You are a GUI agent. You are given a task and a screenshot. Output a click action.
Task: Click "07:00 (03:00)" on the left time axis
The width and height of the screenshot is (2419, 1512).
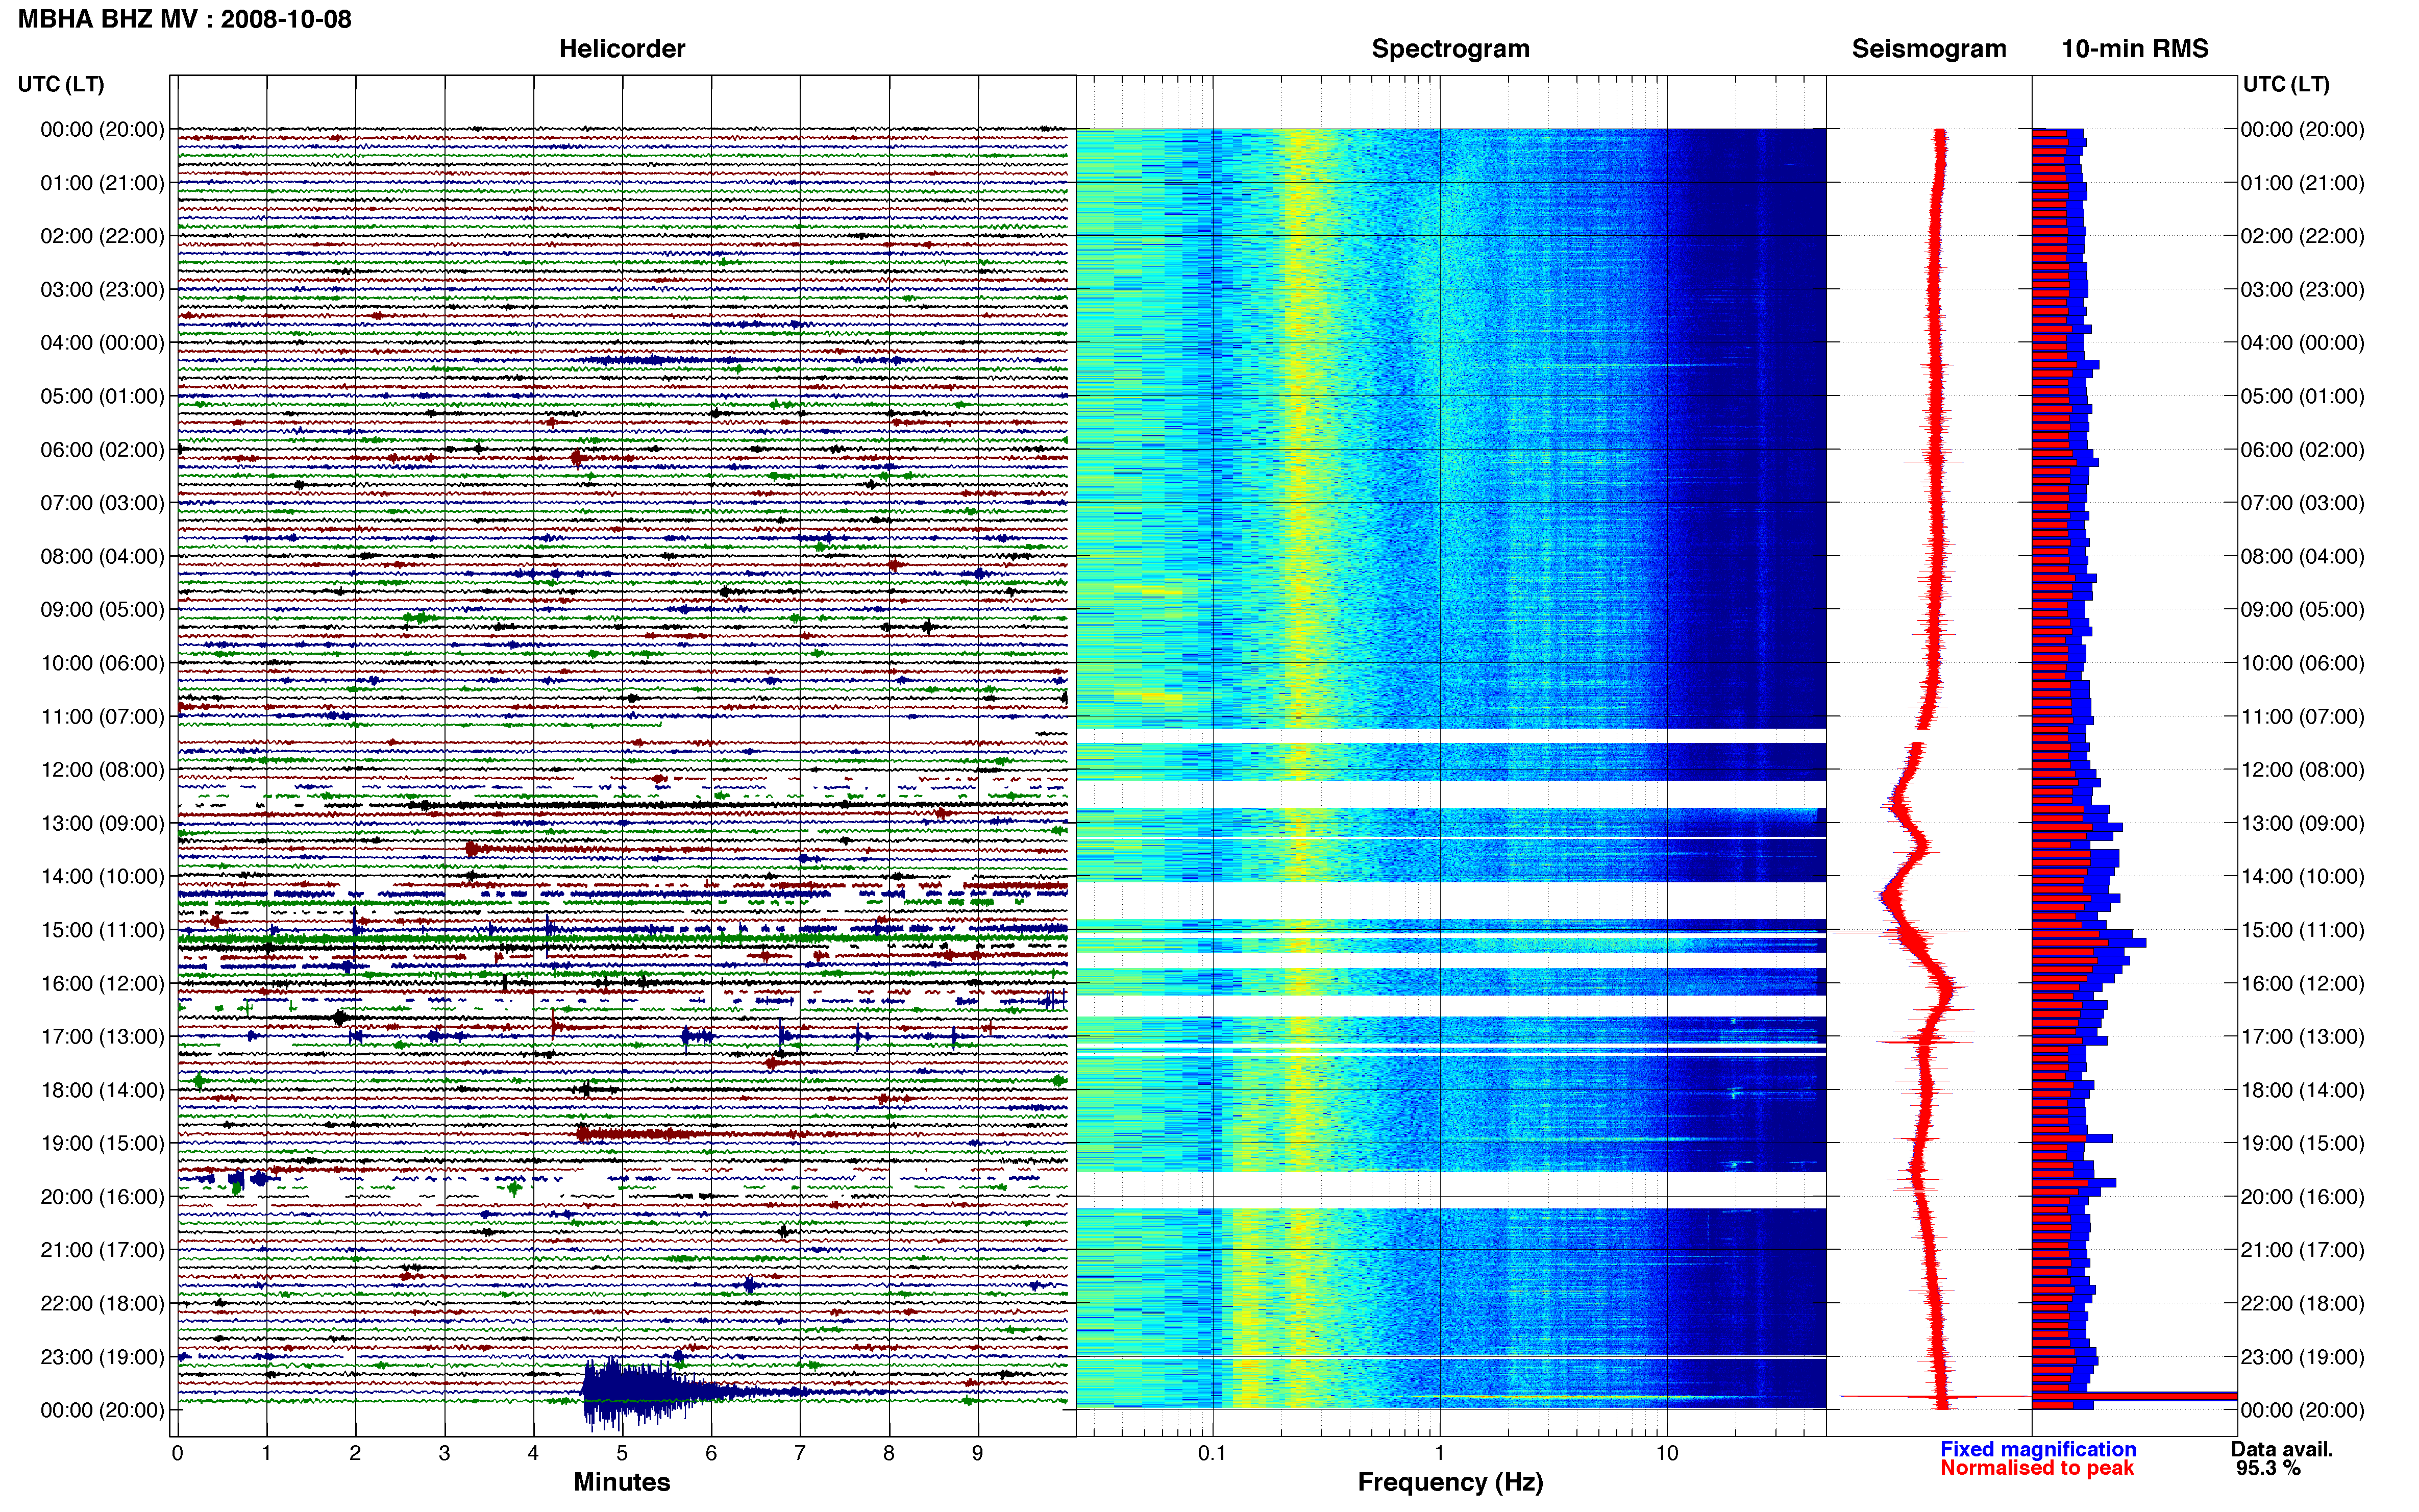pyautogui.click(x=102, y=503)
